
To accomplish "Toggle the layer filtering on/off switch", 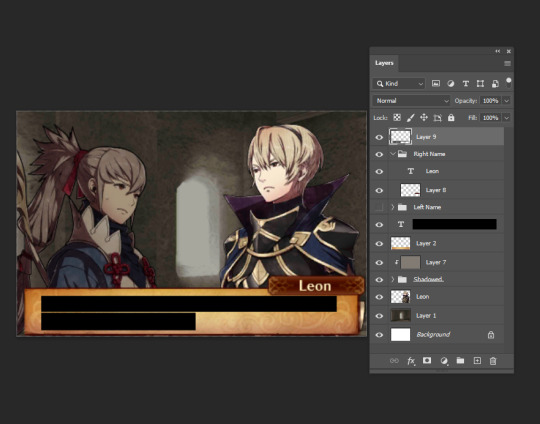I will click(x=508, y=82).
